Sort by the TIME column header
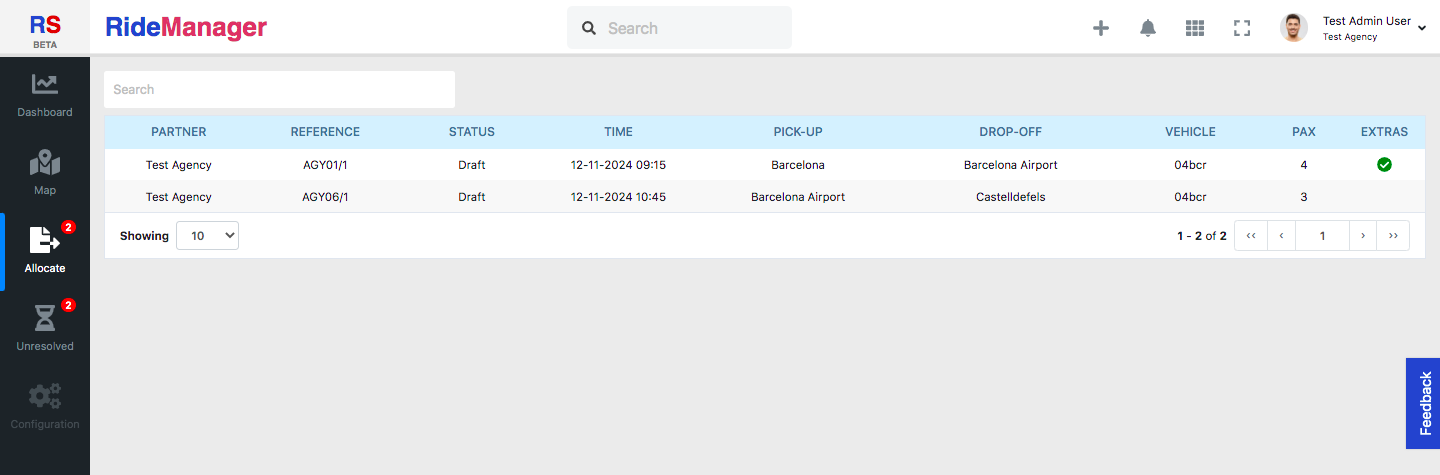This screenshot has width=1440, height=475. 618,132
